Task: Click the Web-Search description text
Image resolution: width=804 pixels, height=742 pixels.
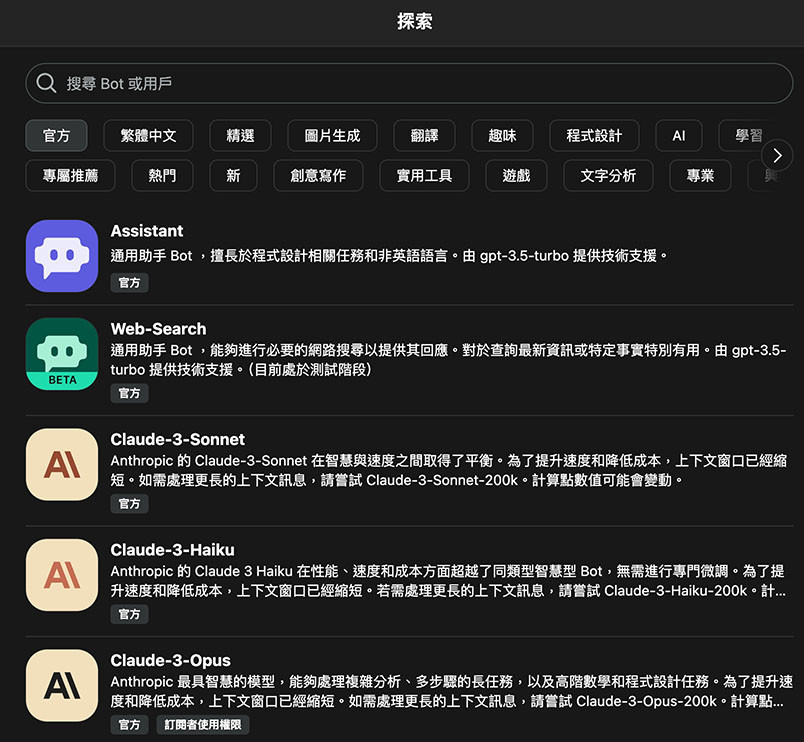Action: tap(448, 359)
